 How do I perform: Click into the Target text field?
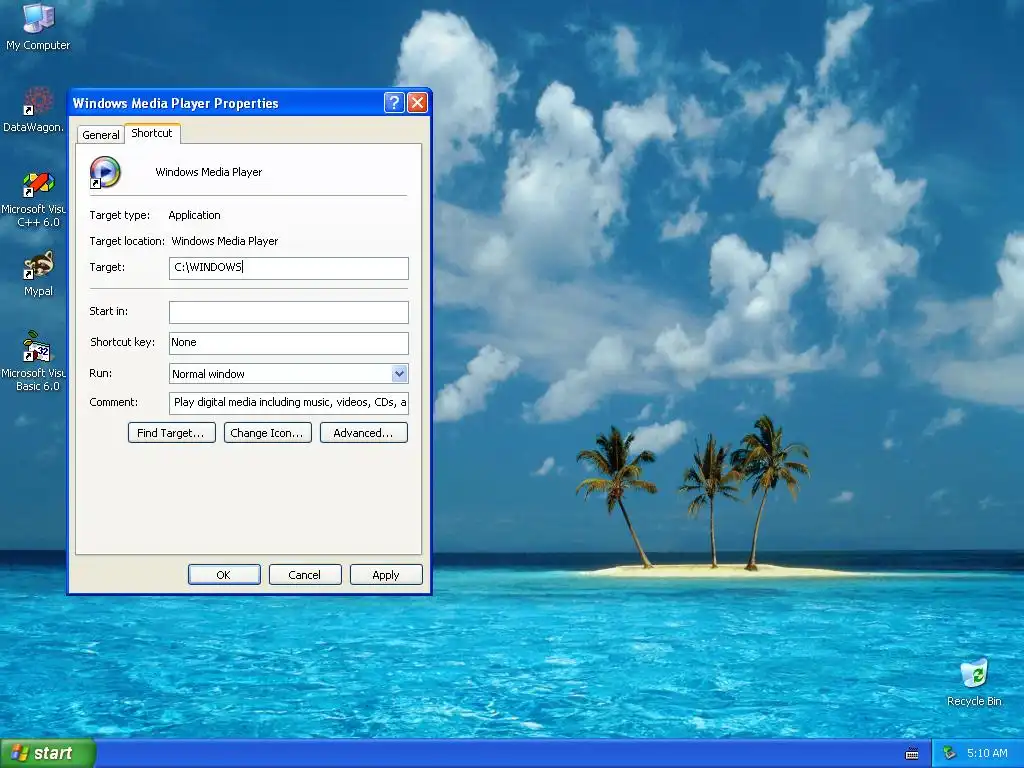click(x=289, y=268)
